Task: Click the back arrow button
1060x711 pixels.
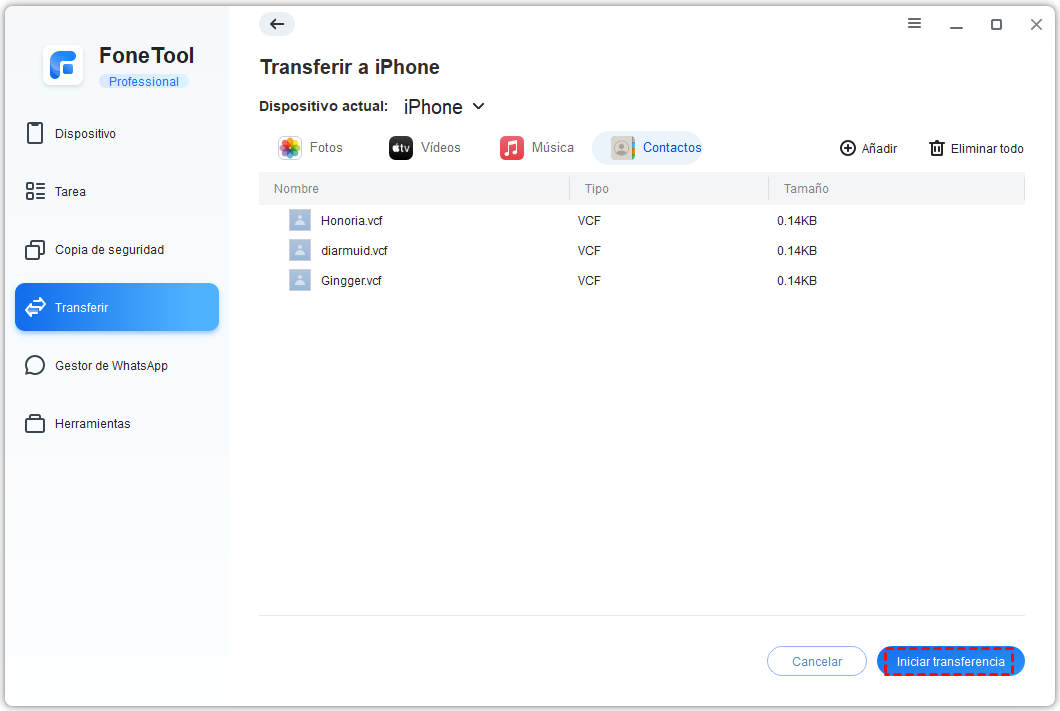Action: pyautogui.click(x=277, y=24)
